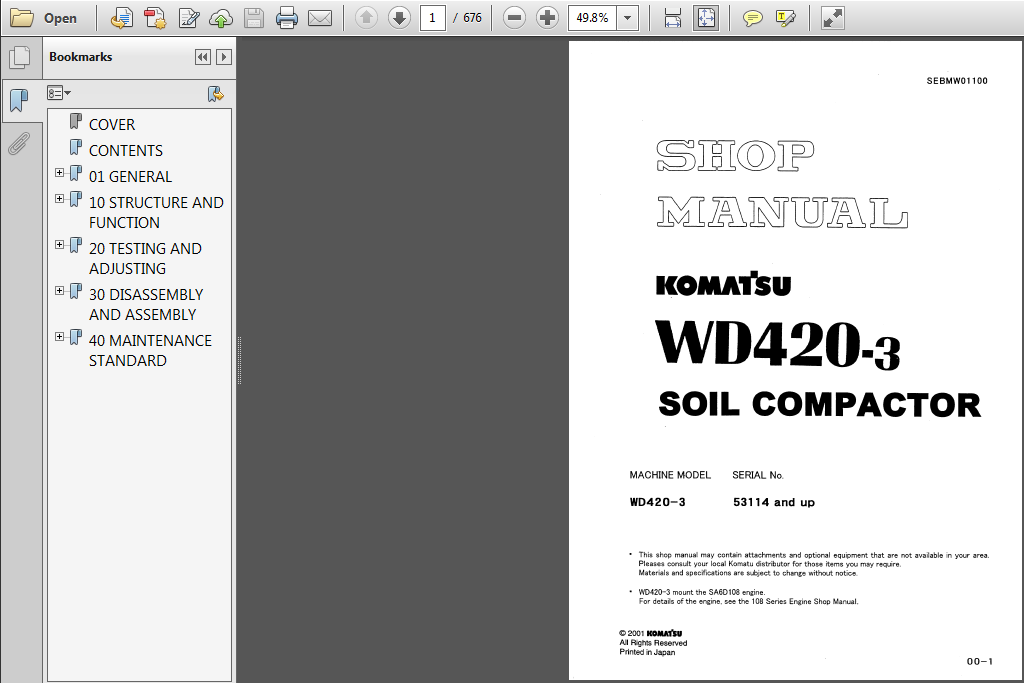Go to previous page arrow
Image resolution: width=1024 pixels, height=683 pixels.
pos(366,18)
